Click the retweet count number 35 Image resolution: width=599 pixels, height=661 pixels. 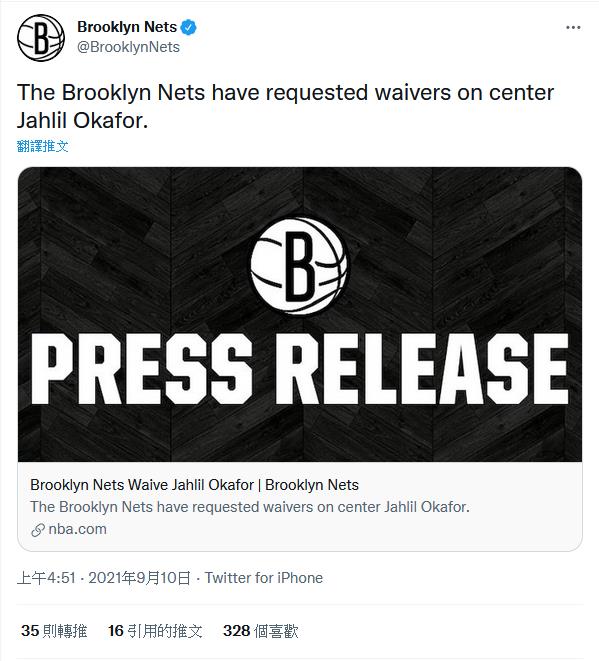30,631
